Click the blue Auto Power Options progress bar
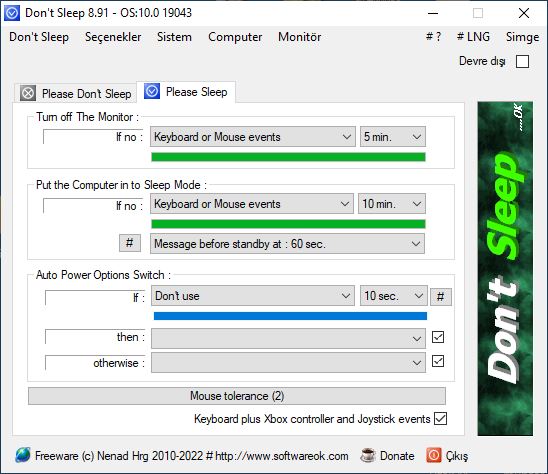The image size is (548, 474). [290, 316]
